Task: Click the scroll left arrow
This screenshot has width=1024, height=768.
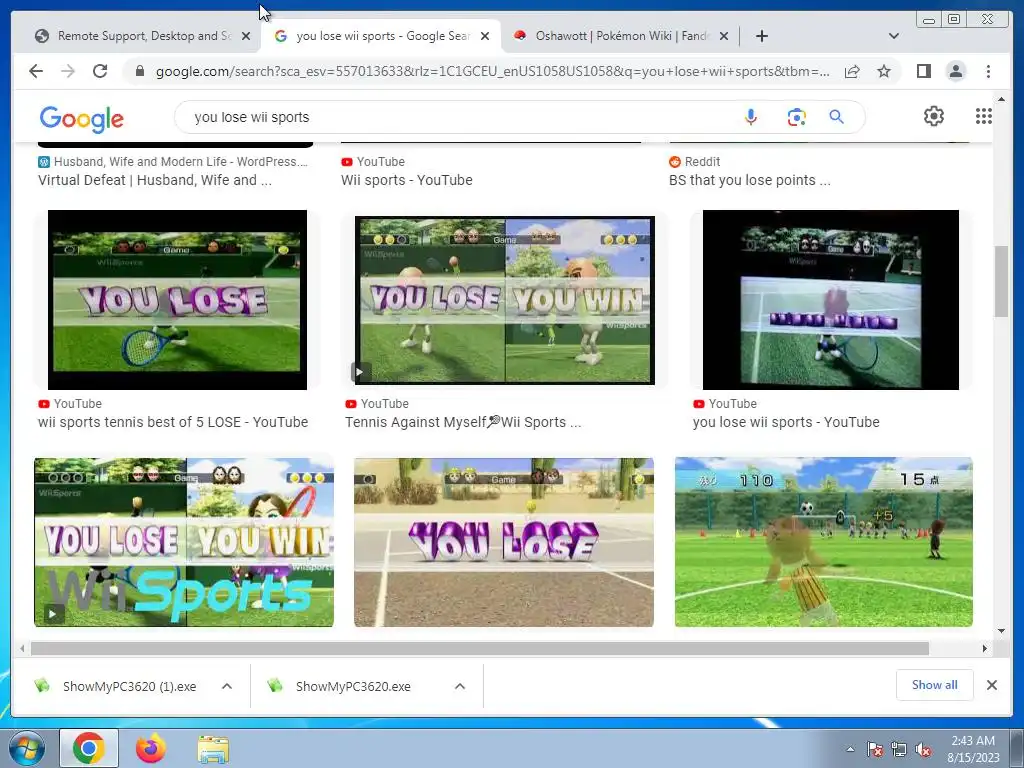Action: 22,648
